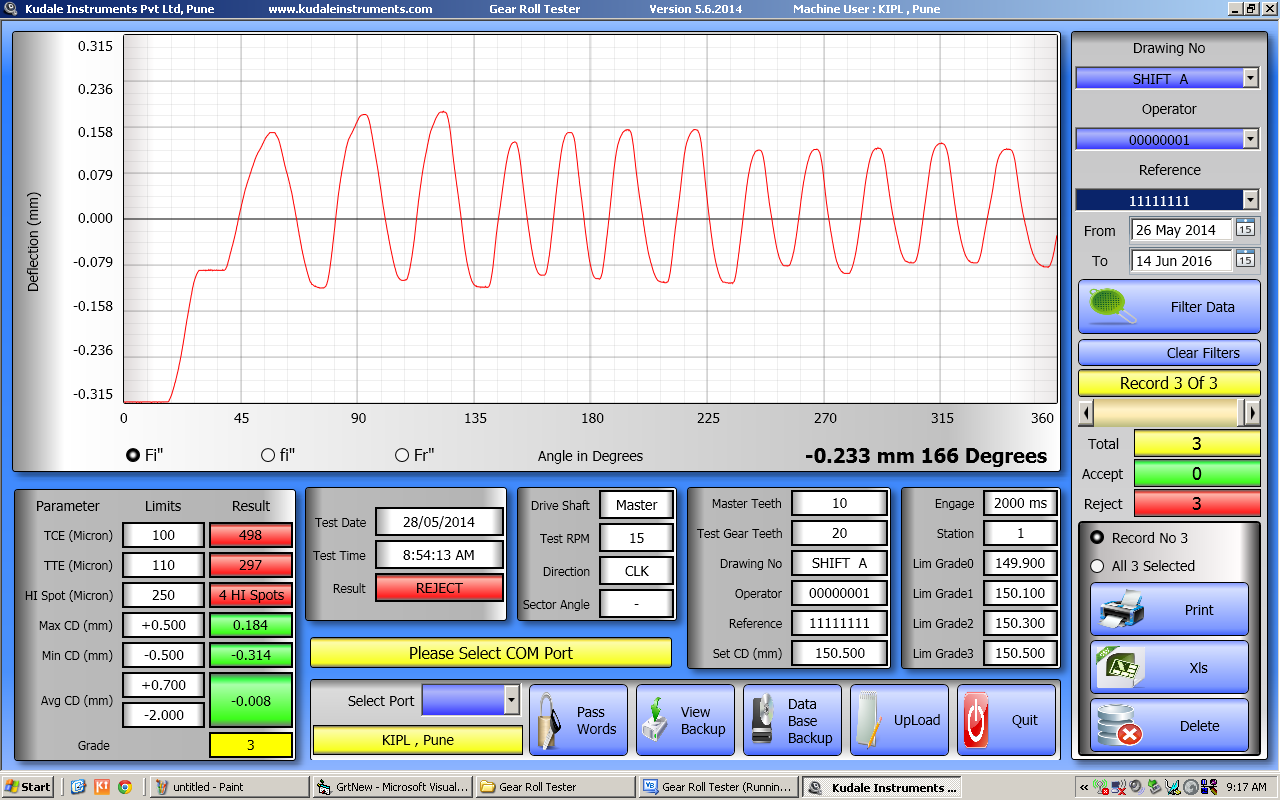1280x800 pixels.
Task: Click the printer icon on Print
Action: 1120,609
